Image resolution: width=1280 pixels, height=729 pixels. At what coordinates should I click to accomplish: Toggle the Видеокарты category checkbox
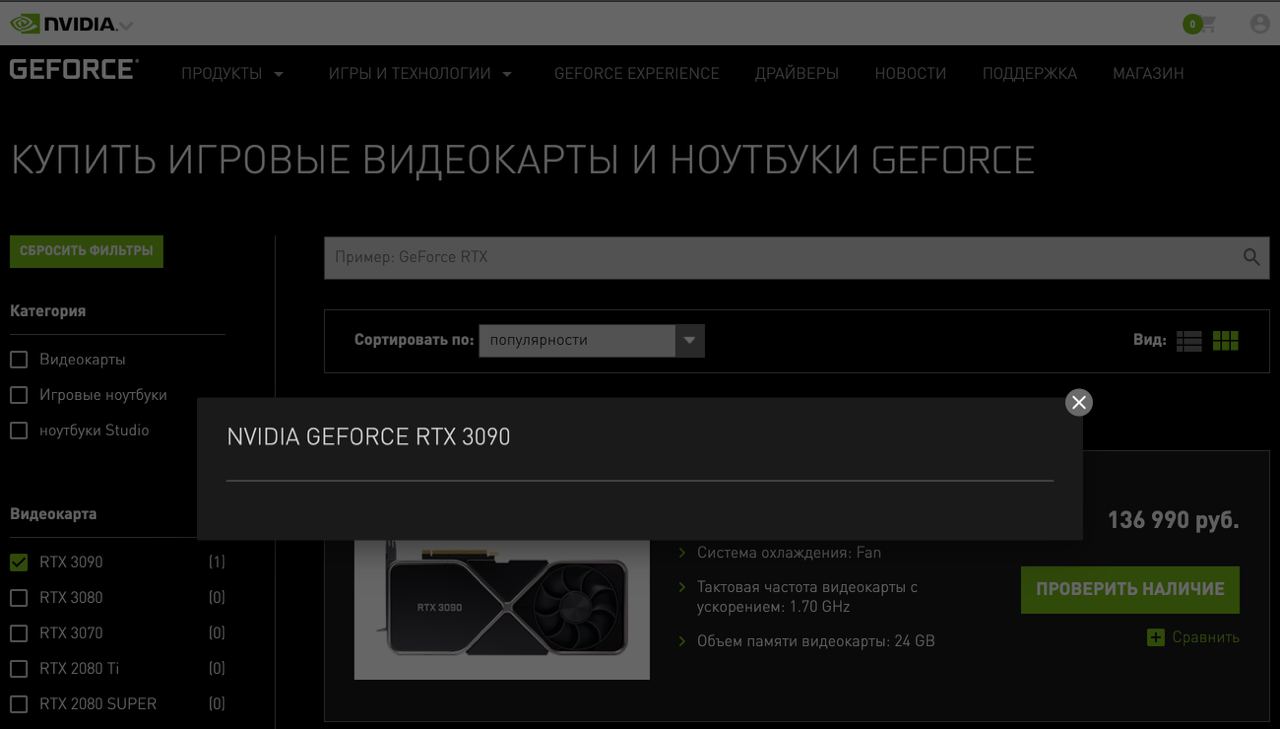tap(19, 359)
